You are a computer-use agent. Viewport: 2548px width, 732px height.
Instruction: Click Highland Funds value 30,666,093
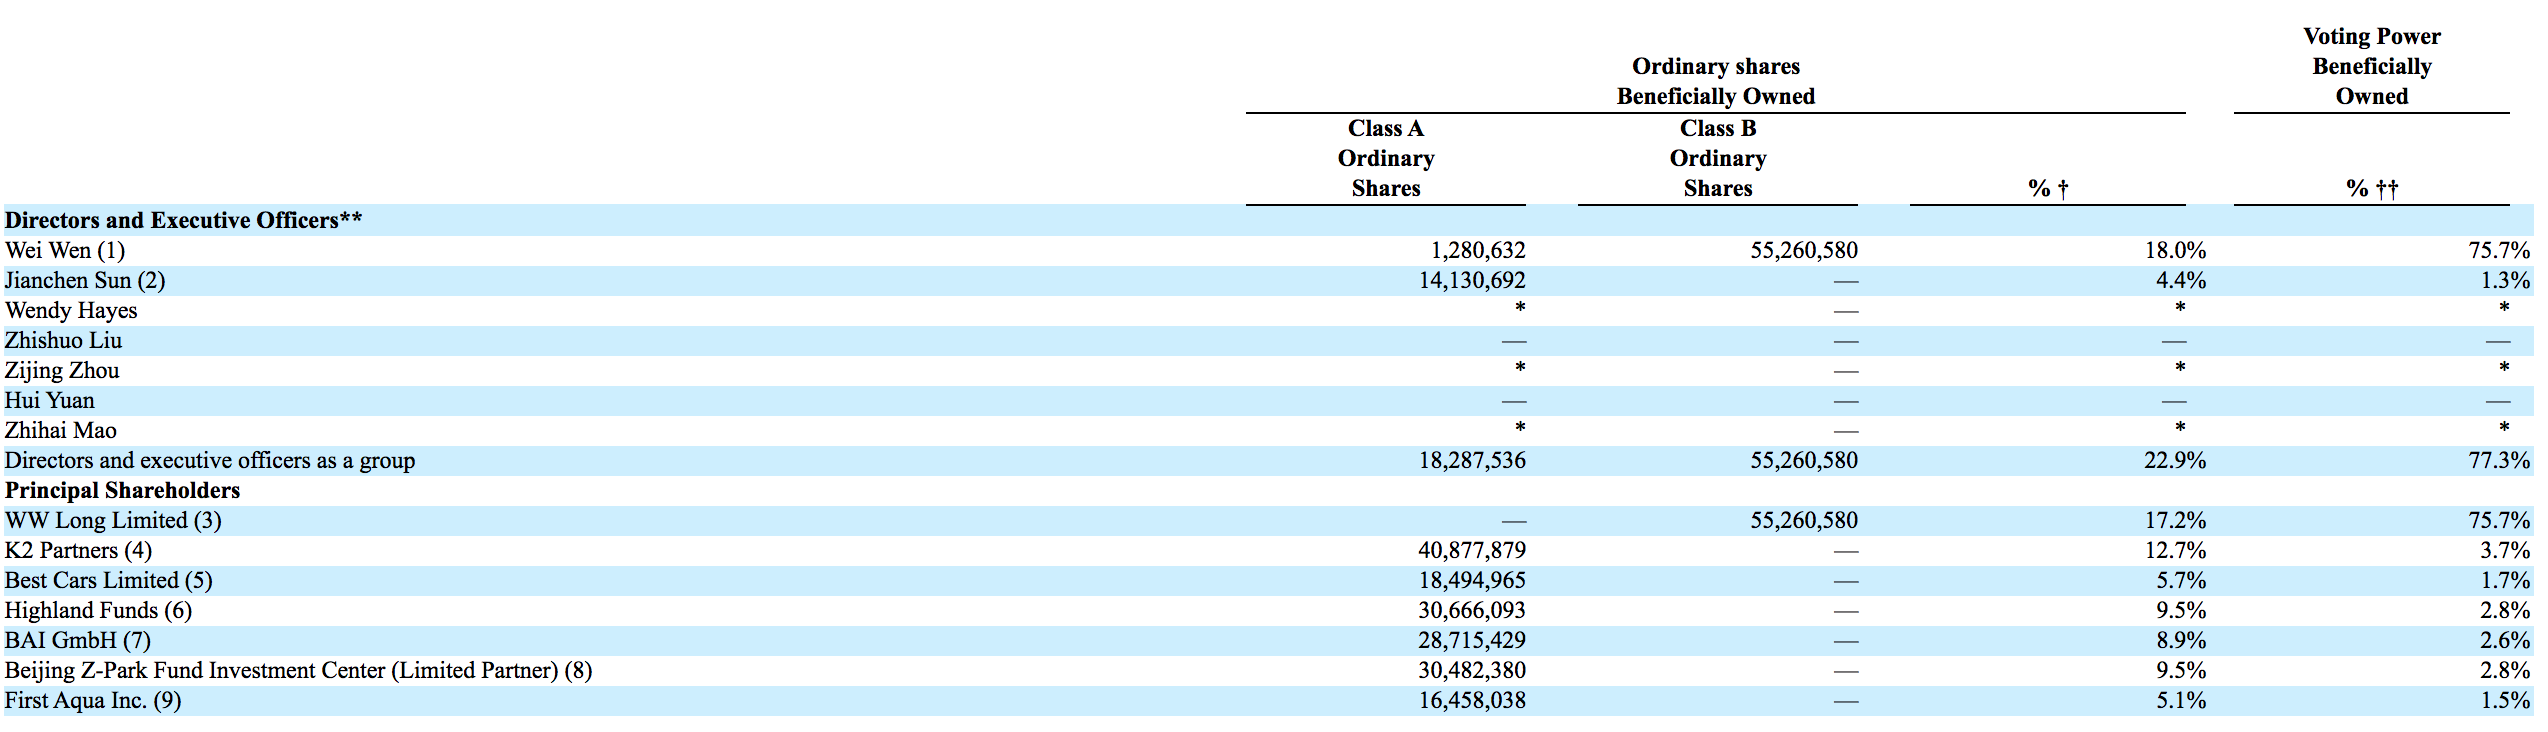click(x=1472, y=611)
